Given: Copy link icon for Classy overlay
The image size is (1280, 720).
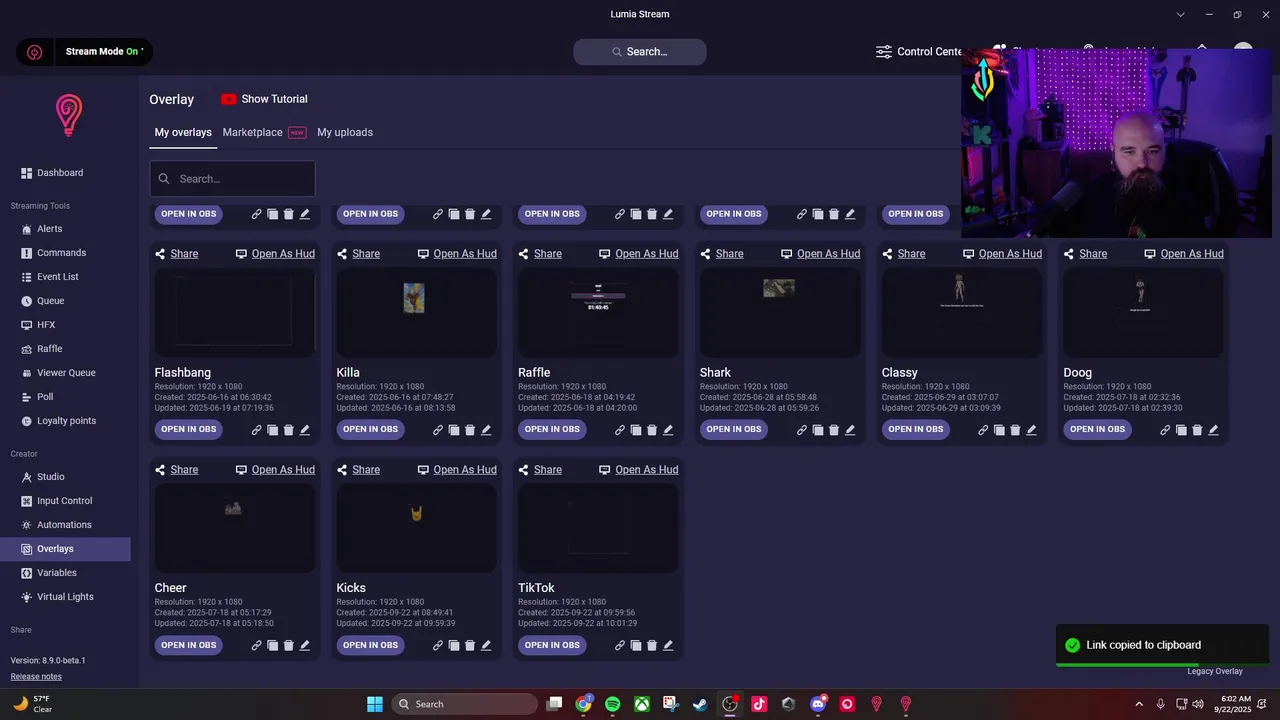Looking at the screenshot, I should tap(983, 430).
